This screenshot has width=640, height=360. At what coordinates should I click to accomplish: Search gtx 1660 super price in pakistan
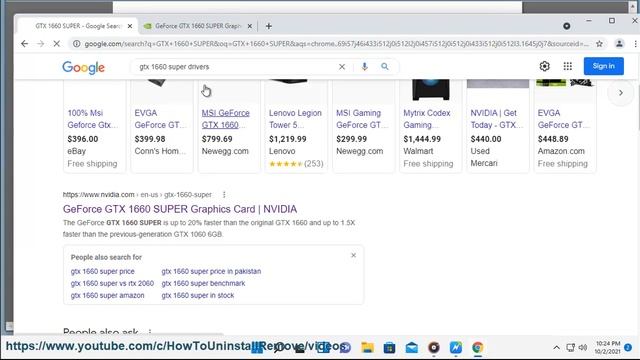(211, 271)
